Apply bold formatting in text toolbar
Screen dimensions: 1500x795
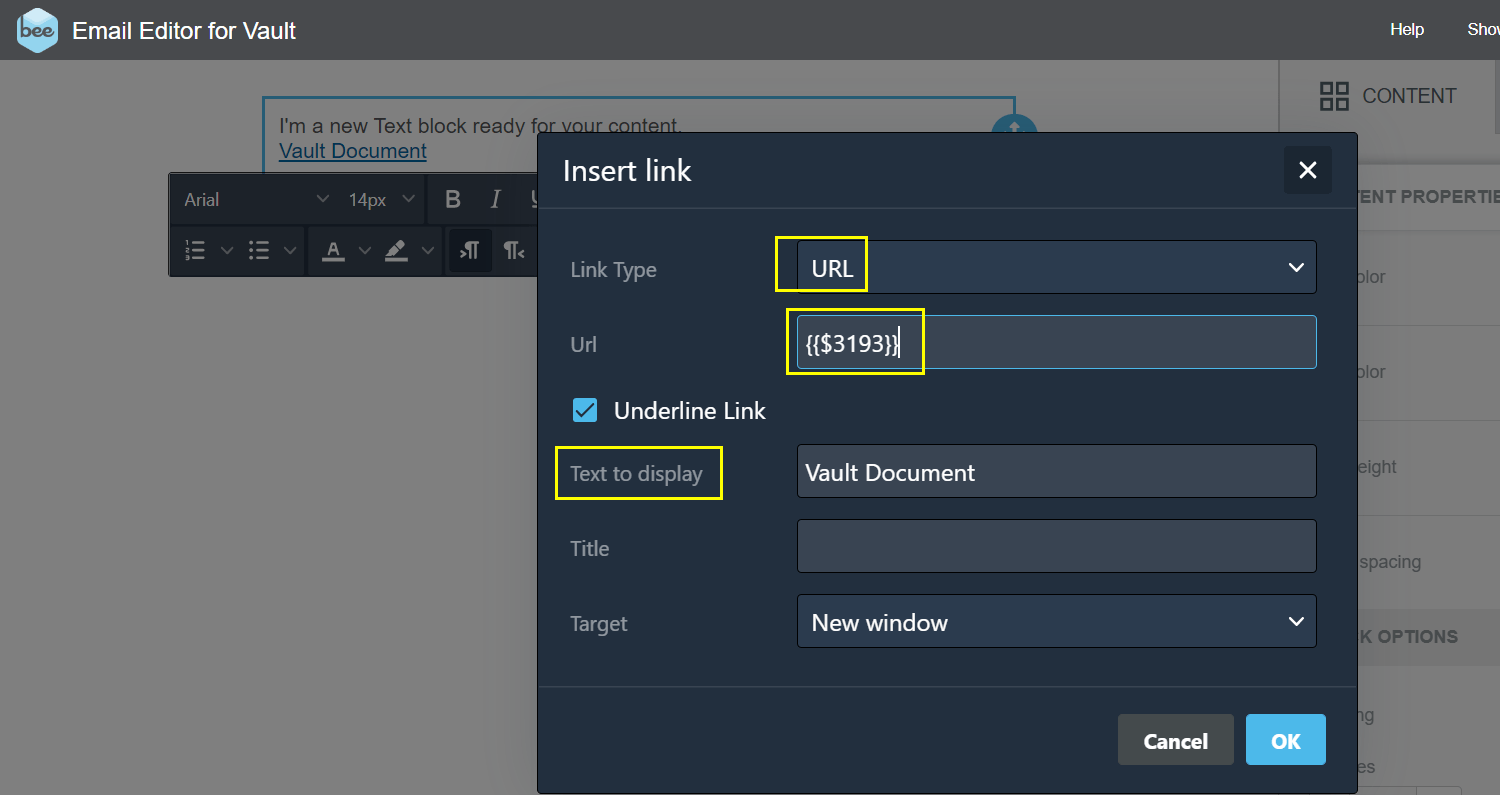pyautogui.click(x=452, y=199)
